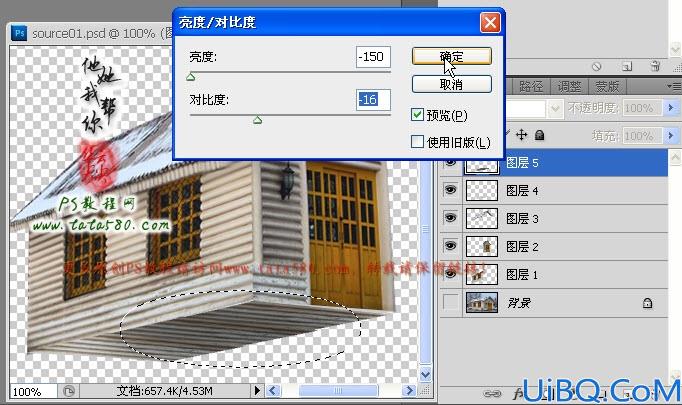682x405 pixels.
Task: Click document vertical scrollbar down arrow
Action: (x=425, y=374)
